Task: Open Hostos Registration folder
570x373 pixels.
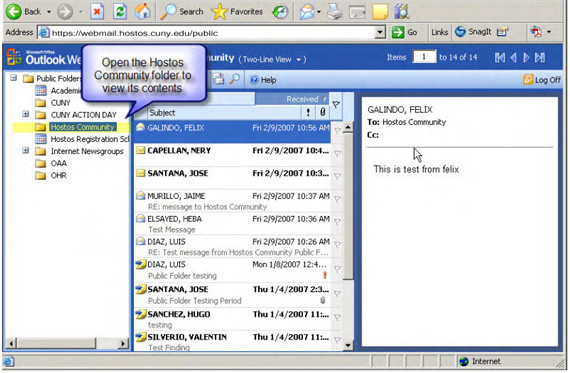Action: coord(89,139)
